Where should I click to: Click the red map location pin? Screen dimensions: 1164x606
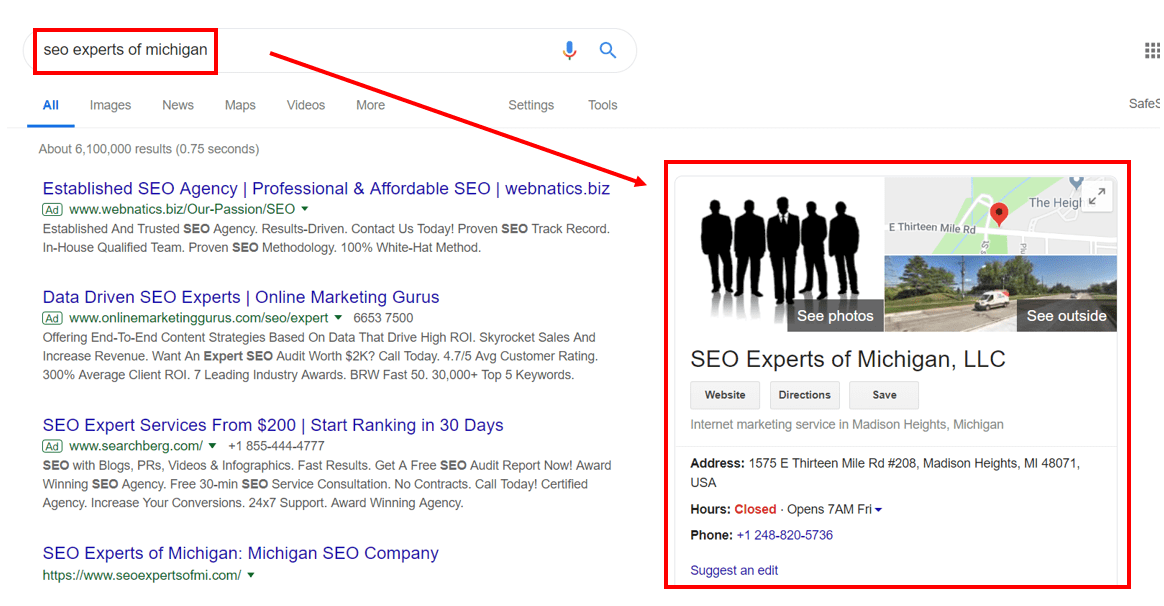click(998, 213)
